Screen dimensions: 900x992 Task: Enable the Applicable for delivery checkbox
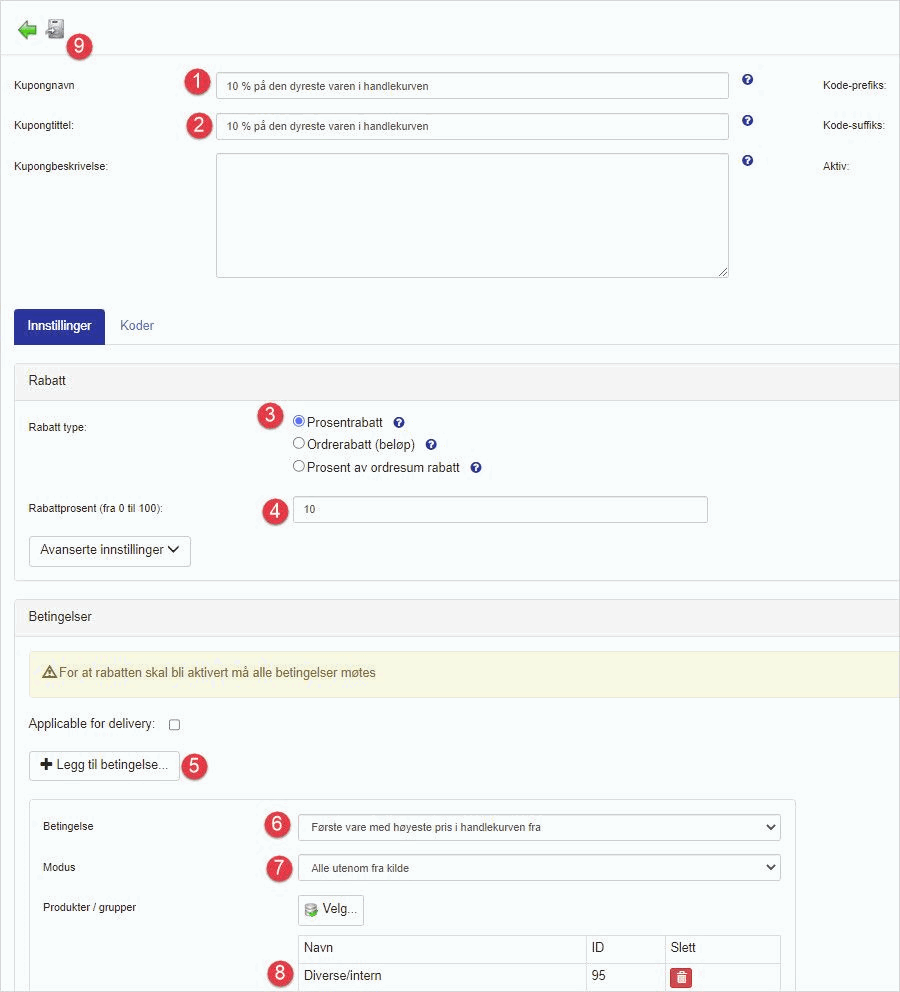pyautogui.click(x=174, y=724)
